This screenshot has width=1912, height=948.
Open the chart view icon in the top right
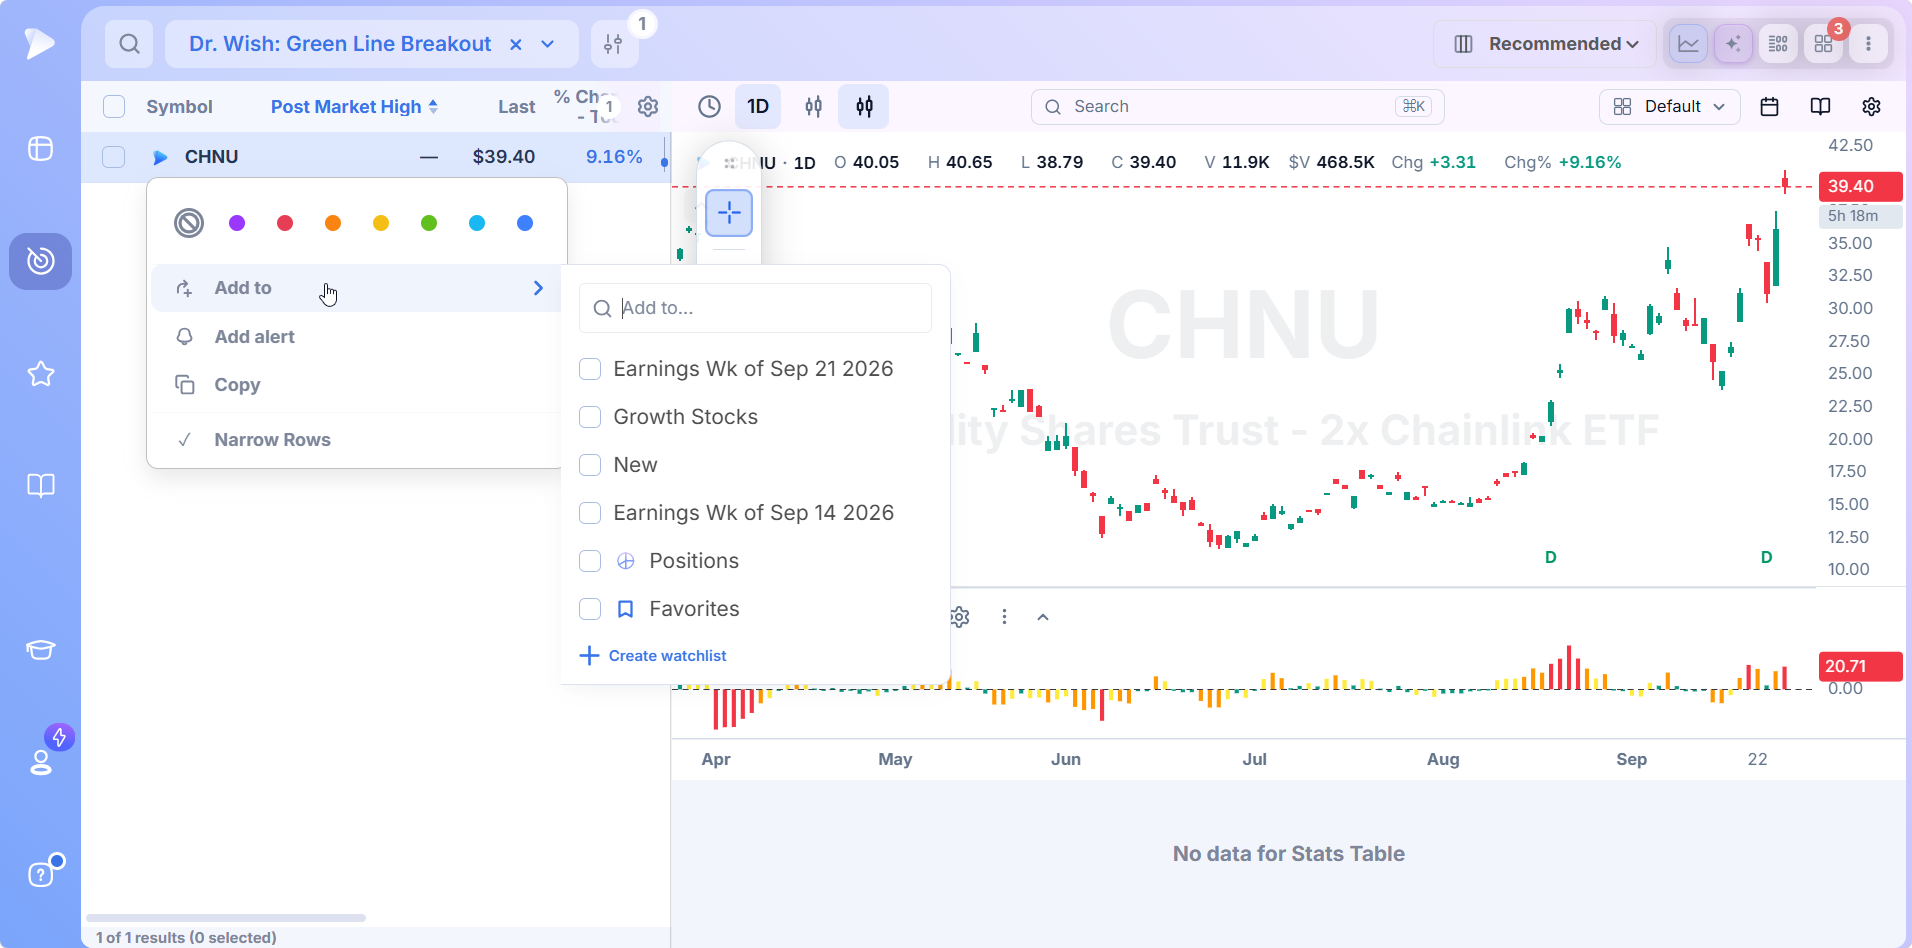[1688, 44]
